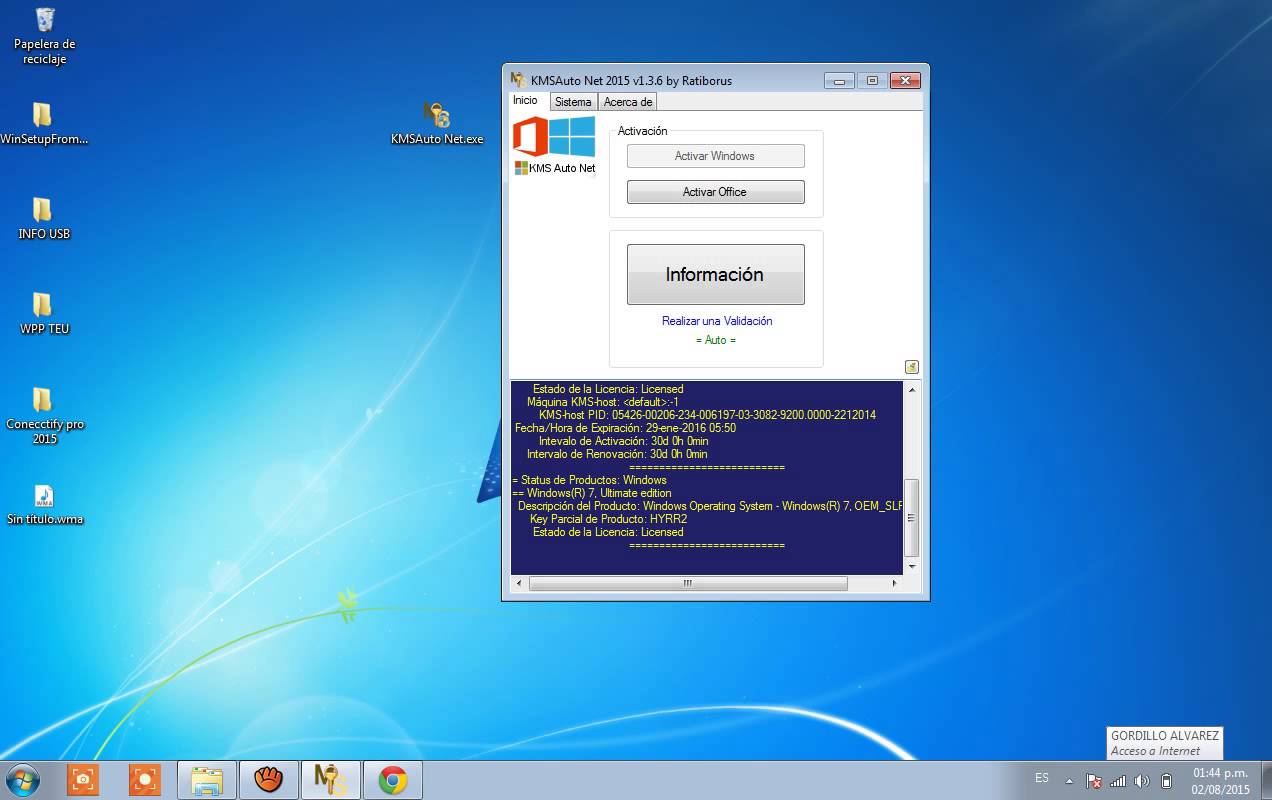The height and width of the screenshot is (800, 1272).
Task: Select the Sin título.wma audio file
Action: [44, 505]
